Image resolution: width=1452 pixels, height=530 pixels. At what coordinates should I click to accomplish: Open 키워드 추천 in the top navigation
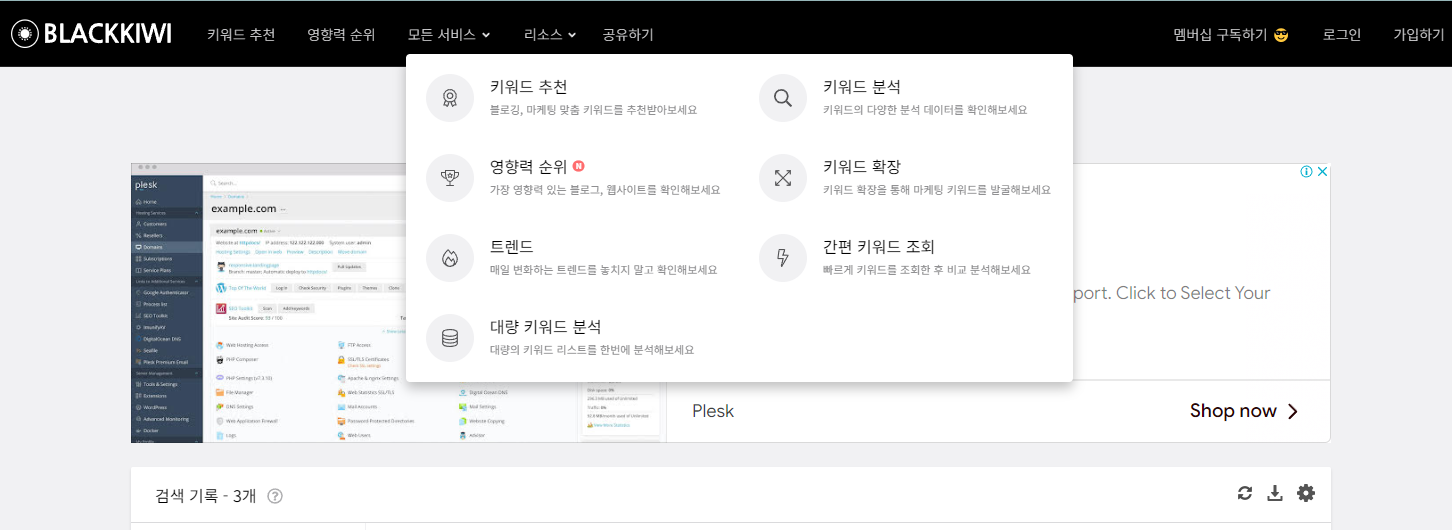(x=241, y=34)
